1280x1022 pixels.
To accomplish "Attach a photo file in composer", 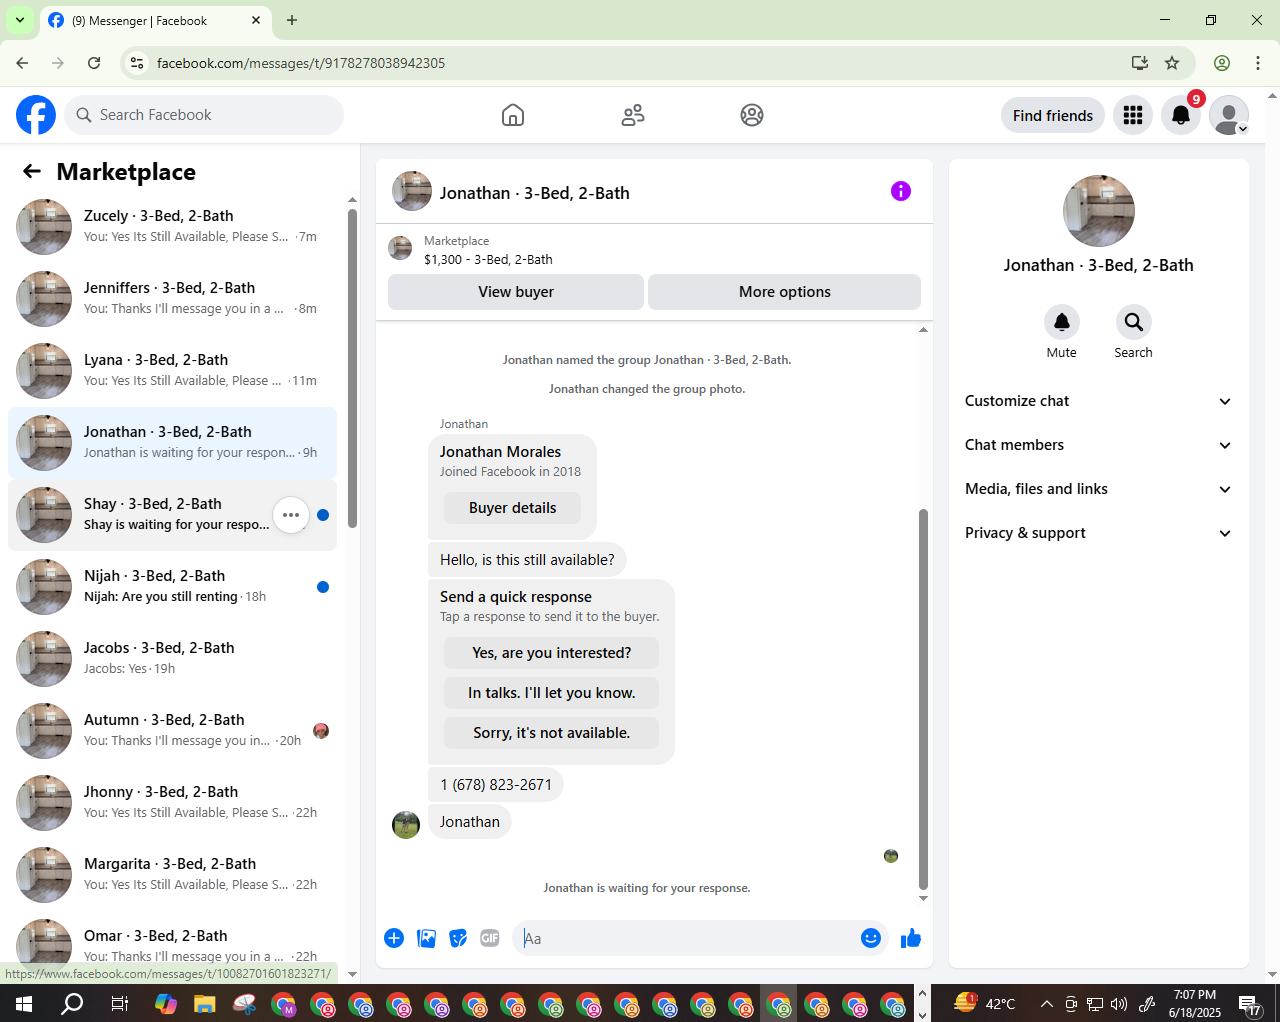I will (426, 938).
